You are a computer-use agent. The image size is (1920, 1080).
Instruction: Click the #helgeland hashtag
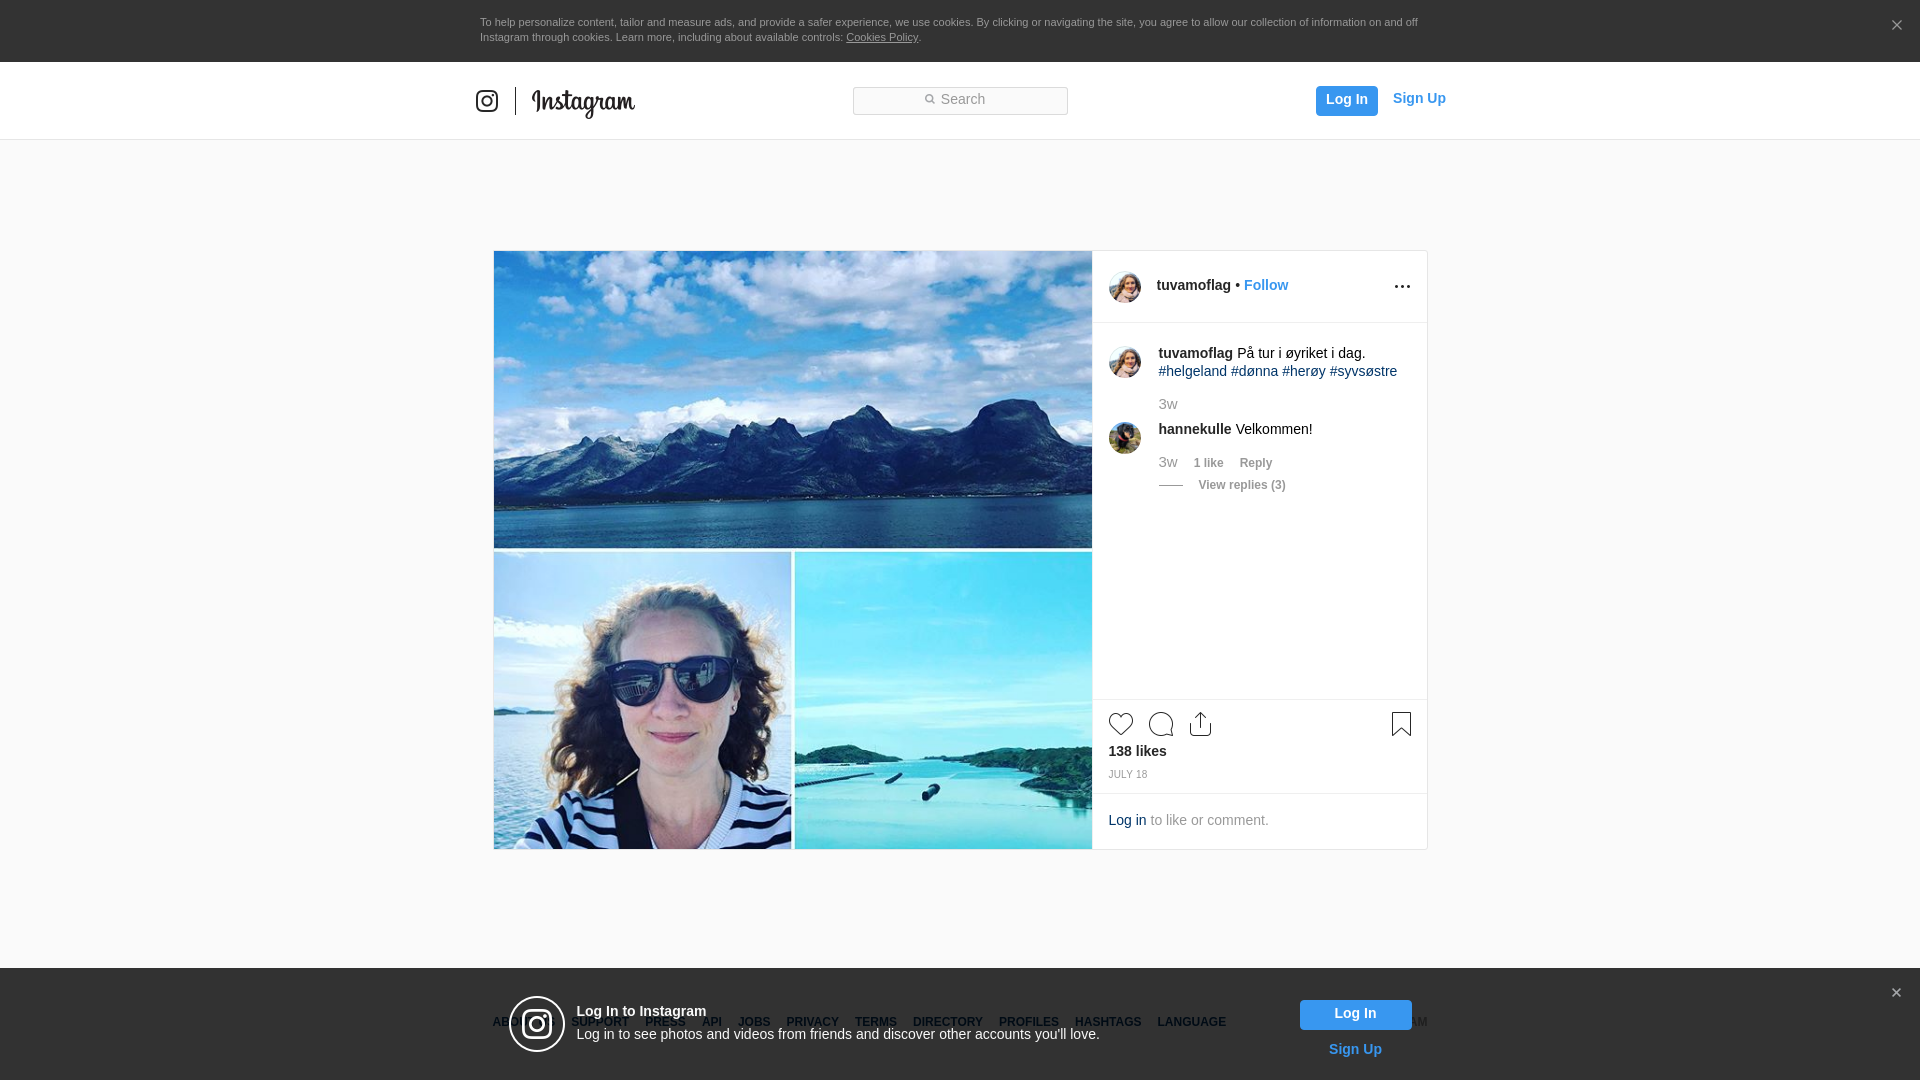click(1192, 371)
